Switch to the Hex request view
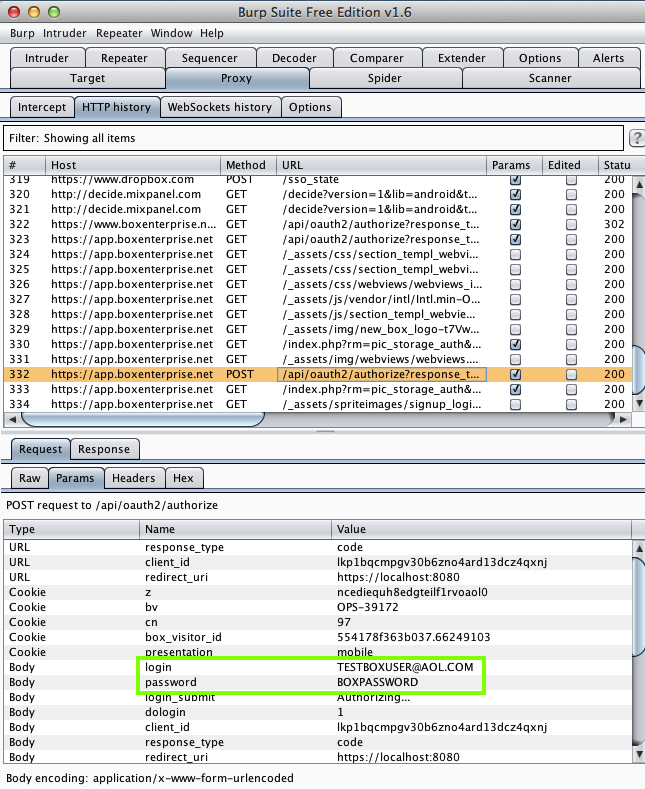This screenshot has height=789, width=645. point(183,478)
